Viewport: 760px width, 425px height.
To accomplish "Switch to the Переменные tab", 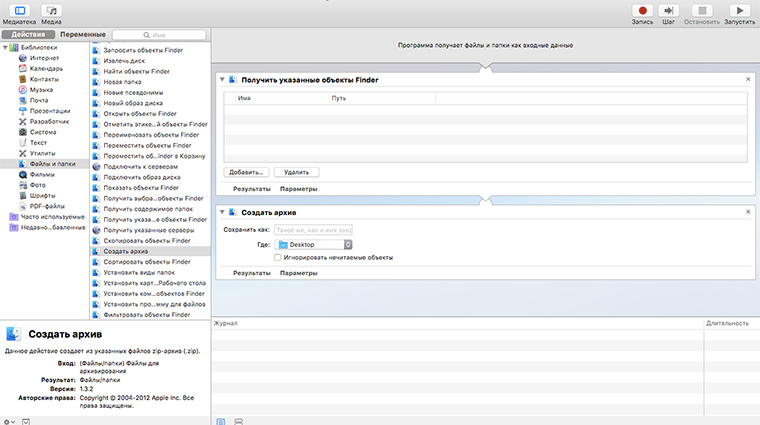I will pos(83,34).
